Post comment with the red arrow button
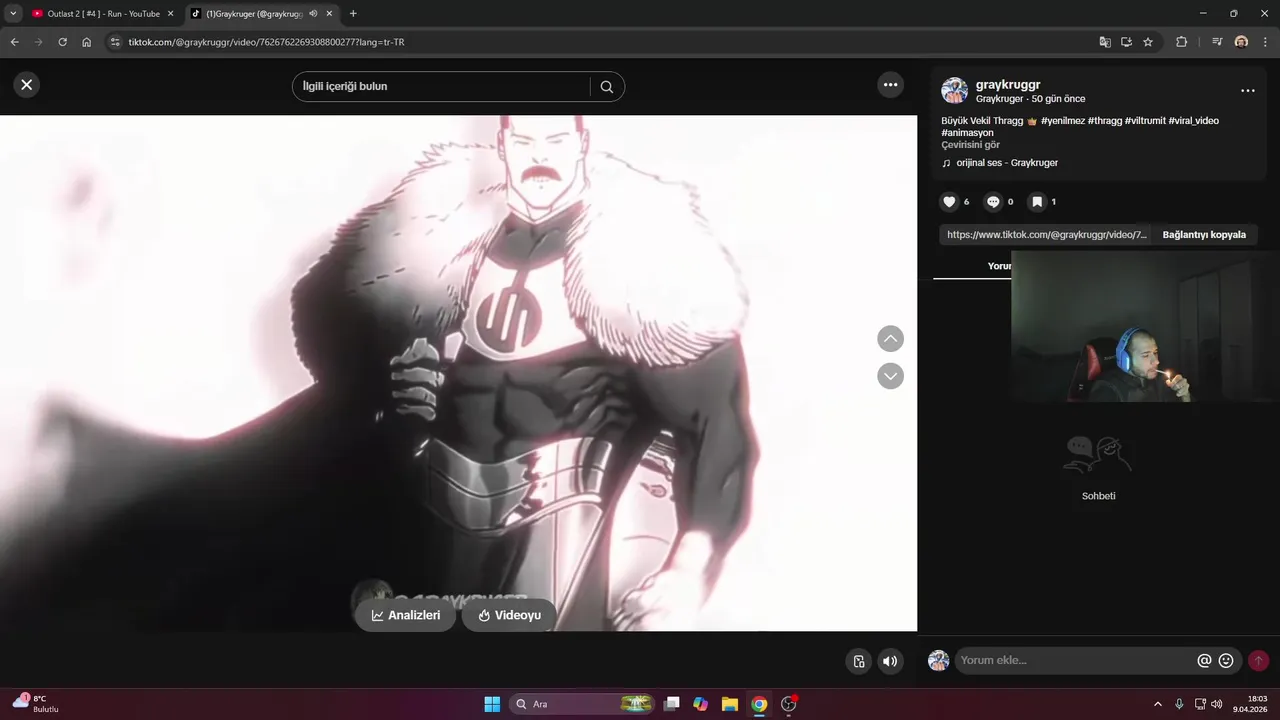 [1258, 661]
